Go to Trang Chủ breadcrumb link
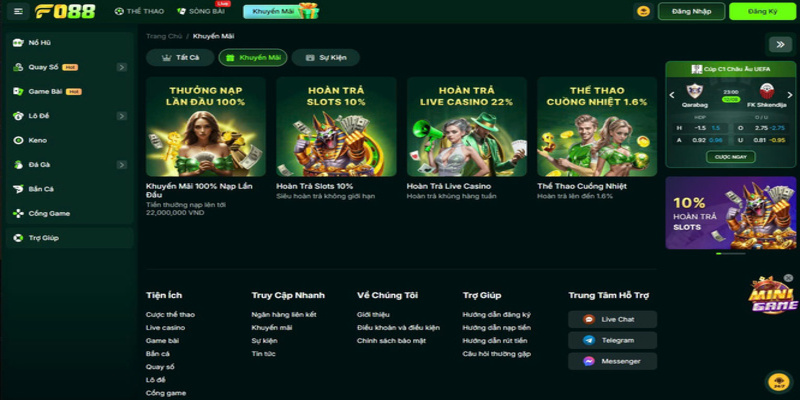The image size is (800, 400). click(x=164, y=36)
